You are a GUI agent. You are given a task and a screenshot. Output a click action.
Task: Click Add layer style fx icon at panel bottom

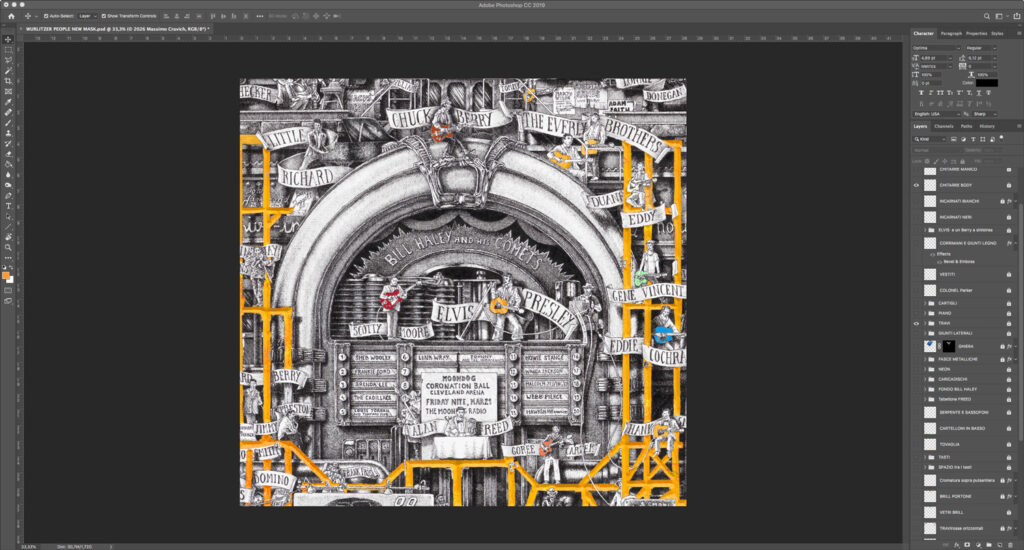(957, 545)
